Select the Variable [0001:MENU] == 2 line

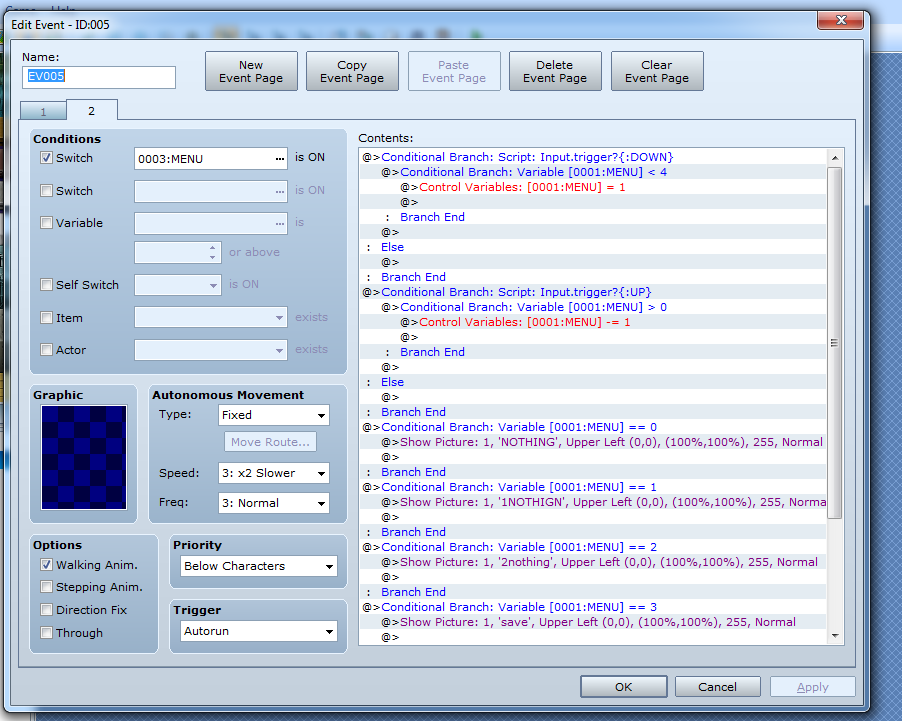coord(593,547)
